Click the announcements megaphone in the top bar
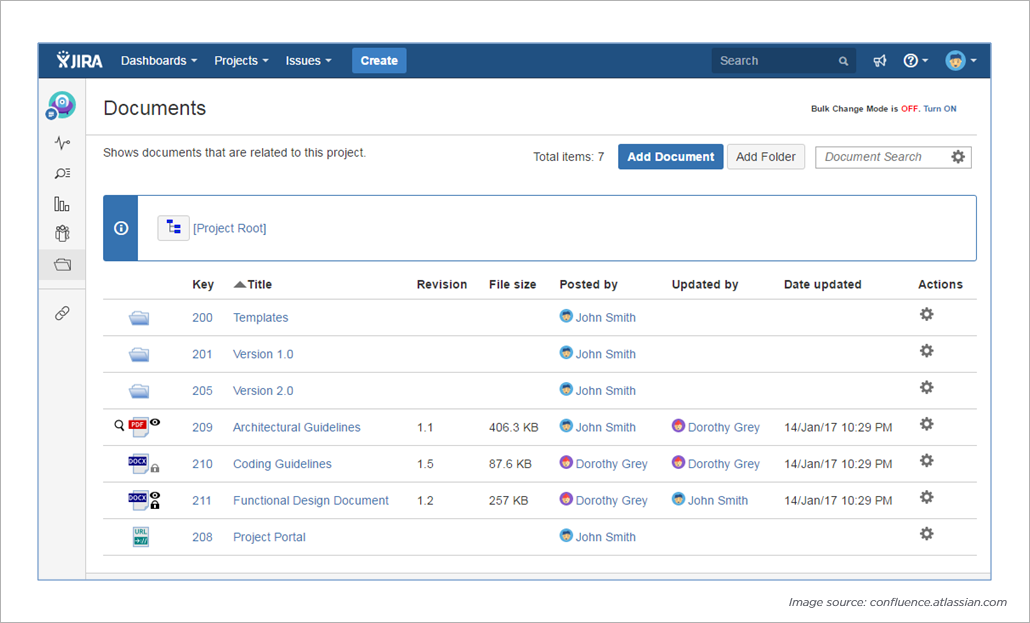 [x=879, y=60]
